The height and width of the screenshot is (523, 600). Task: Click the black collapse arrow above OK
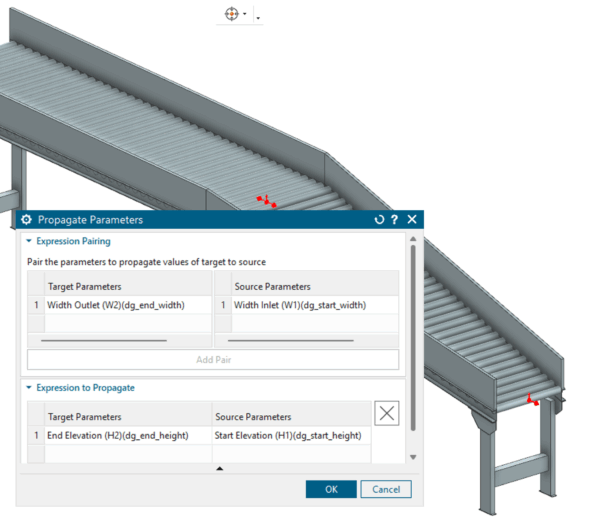(220, 468)
